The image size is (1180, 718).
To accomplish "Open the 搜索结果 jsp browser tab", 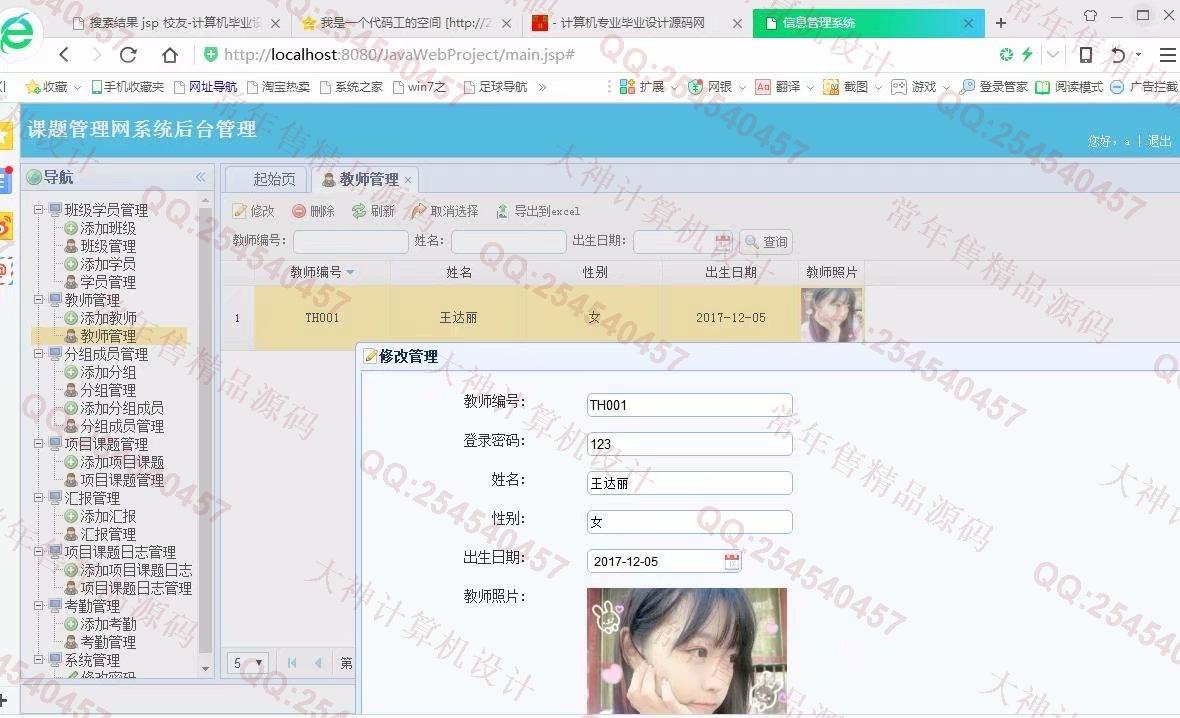I will (175, 23).
